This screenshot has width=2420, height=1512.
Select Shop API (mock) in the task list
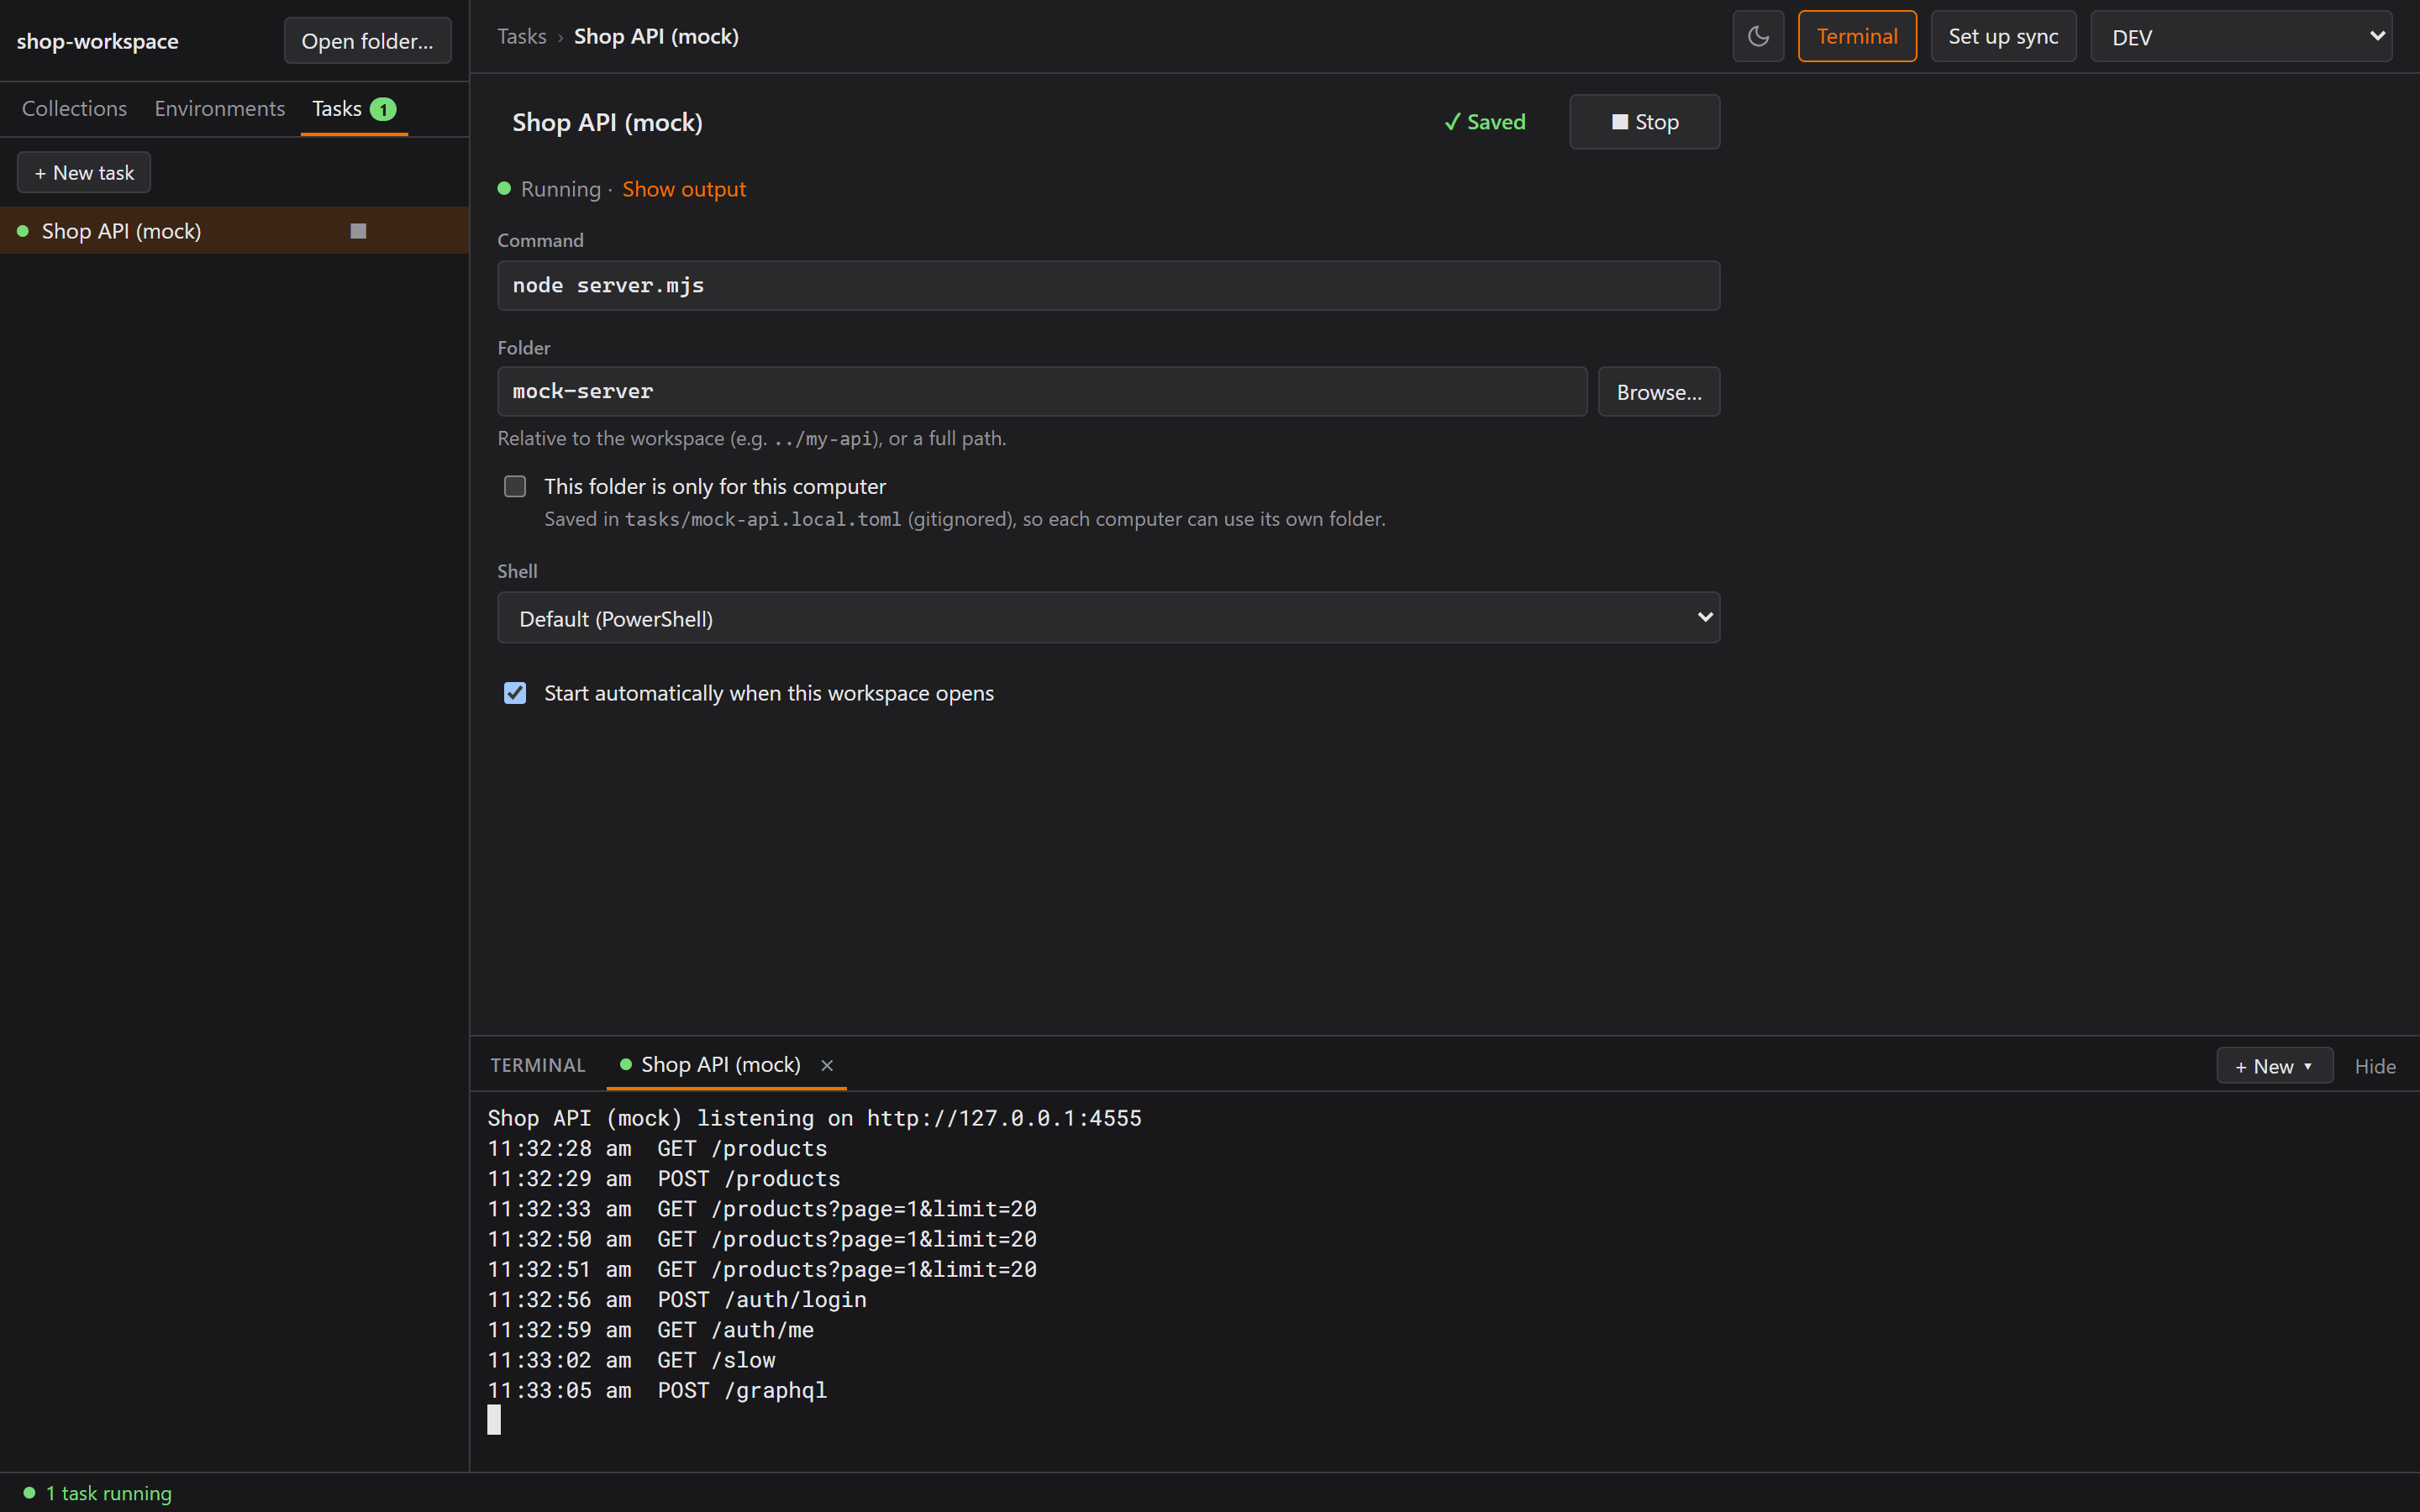[234, 231]
